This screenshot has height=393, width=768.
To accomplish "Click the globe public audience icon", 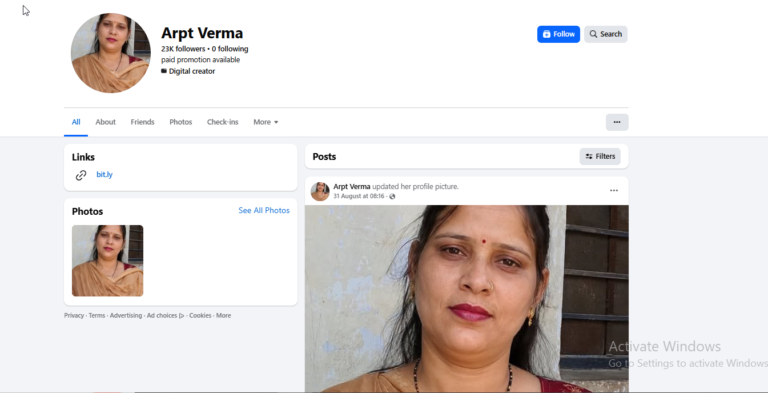I will pos(392,196).
